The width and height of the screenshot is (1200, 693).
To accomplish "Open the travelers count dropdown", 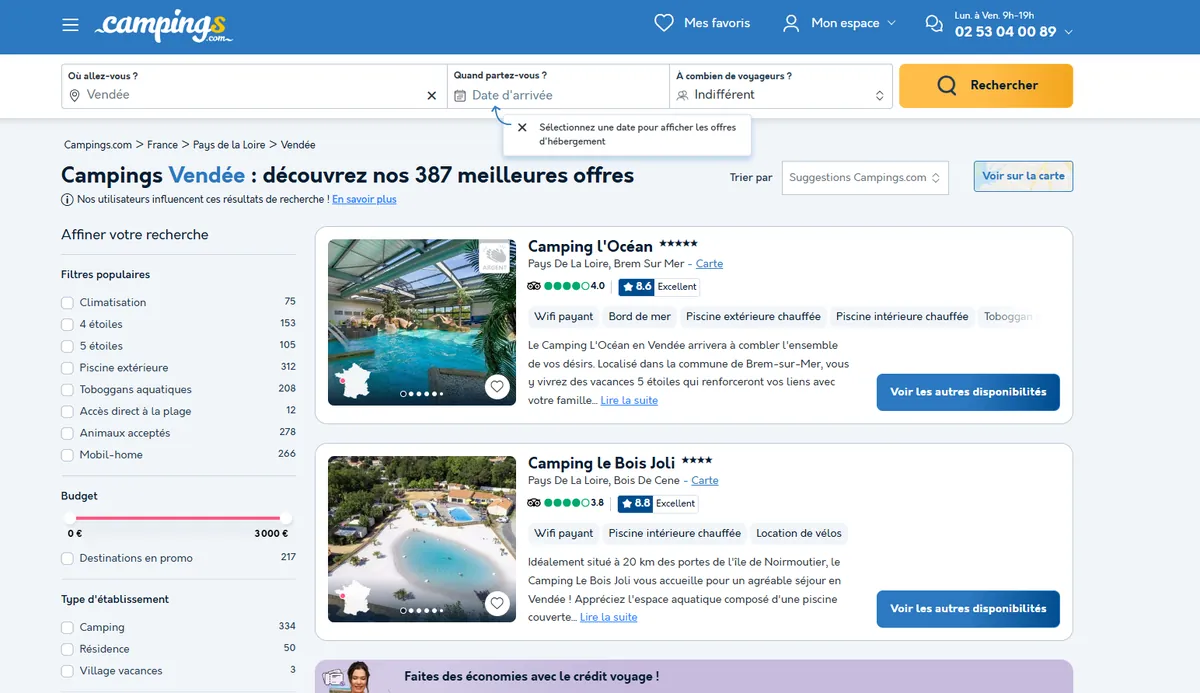I will pos(781,86).
